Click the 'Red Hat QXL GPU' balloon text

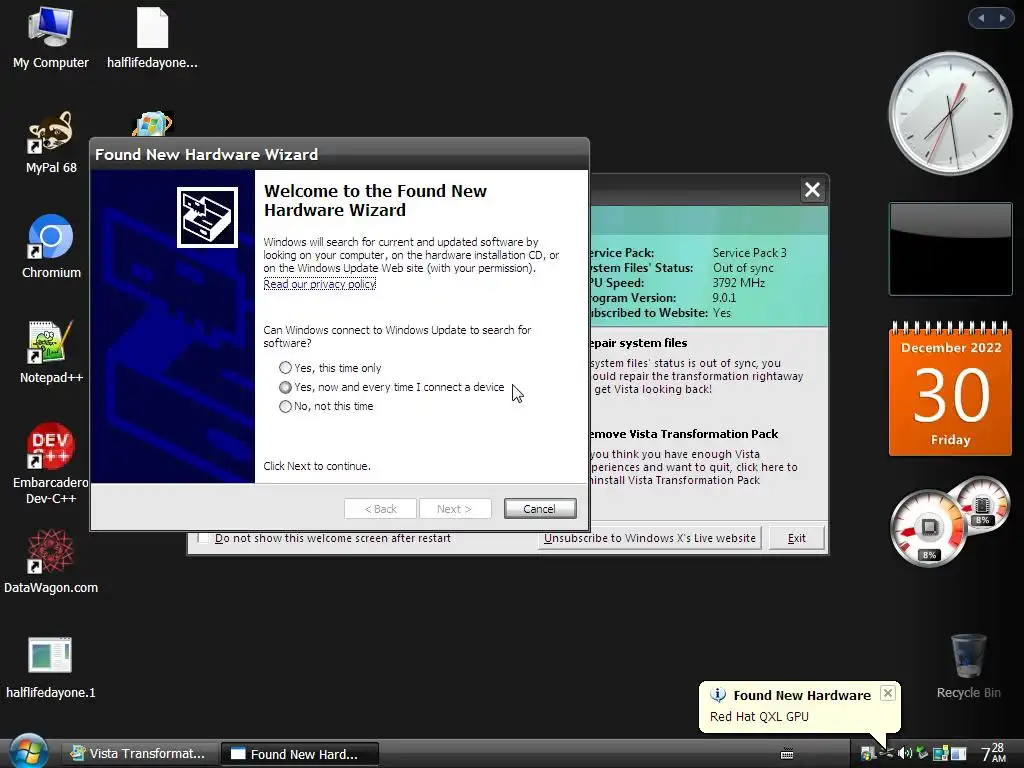point(759,716)
